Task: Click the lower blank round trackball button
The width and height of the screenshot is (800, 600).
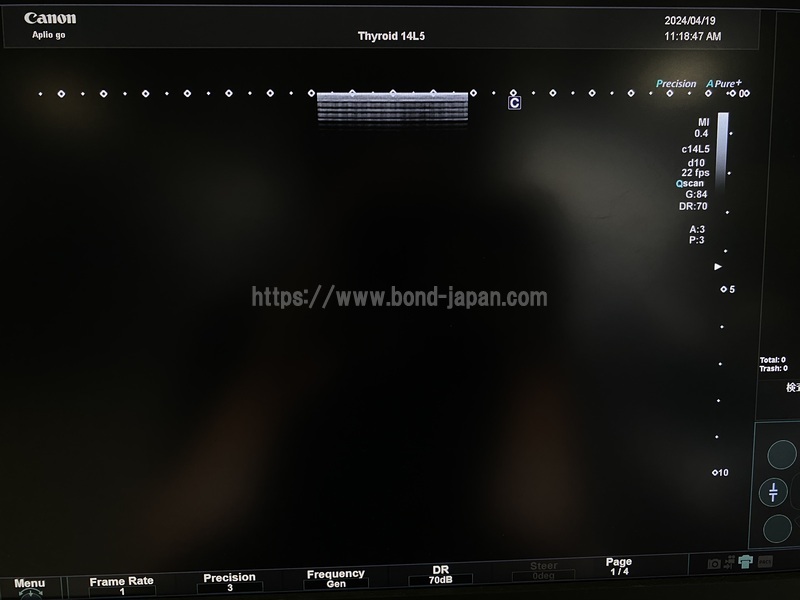Action: tap(778, 528)
